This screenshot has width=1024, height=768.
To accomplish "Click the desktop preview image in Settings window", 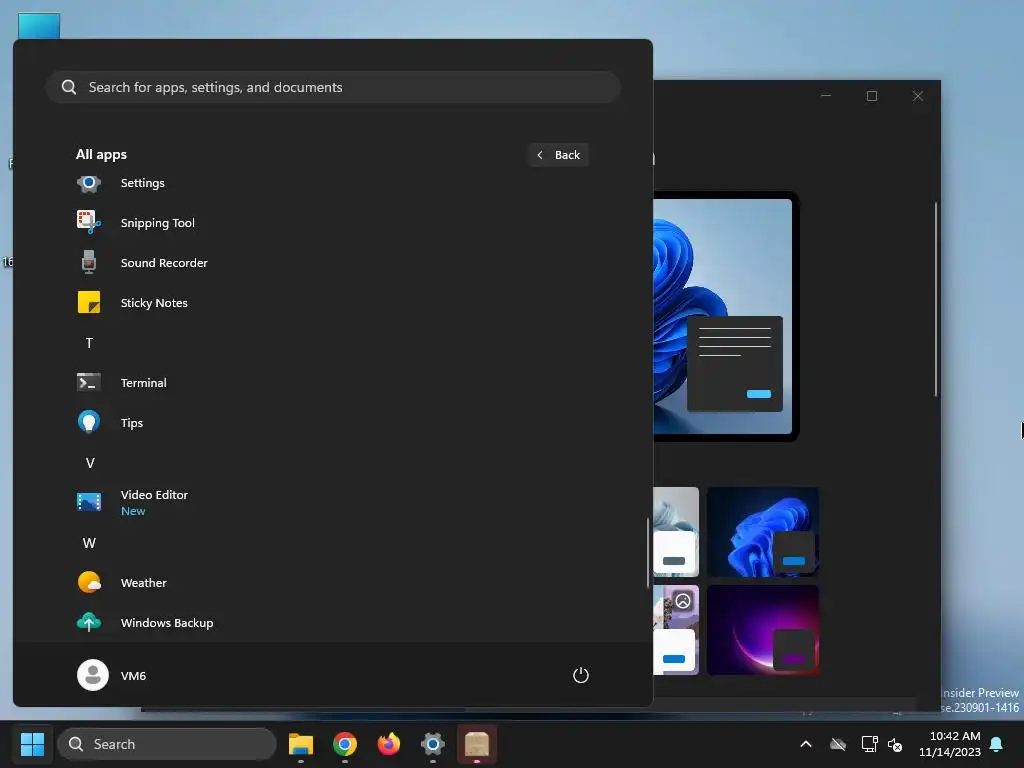I will tap(723, 316).
